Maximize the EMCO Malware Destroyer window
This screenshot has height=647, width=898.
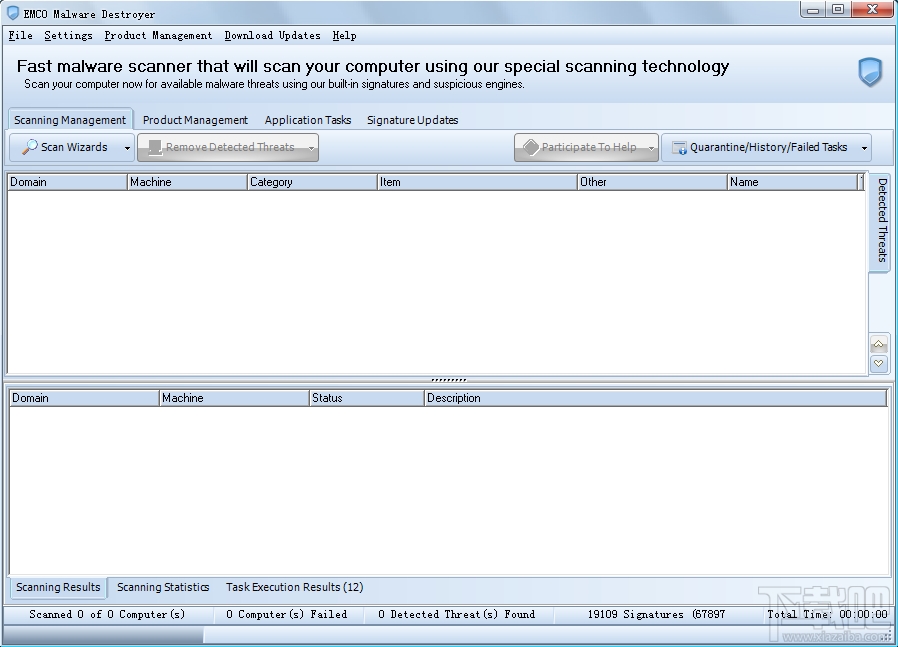[x=838, y=10]
